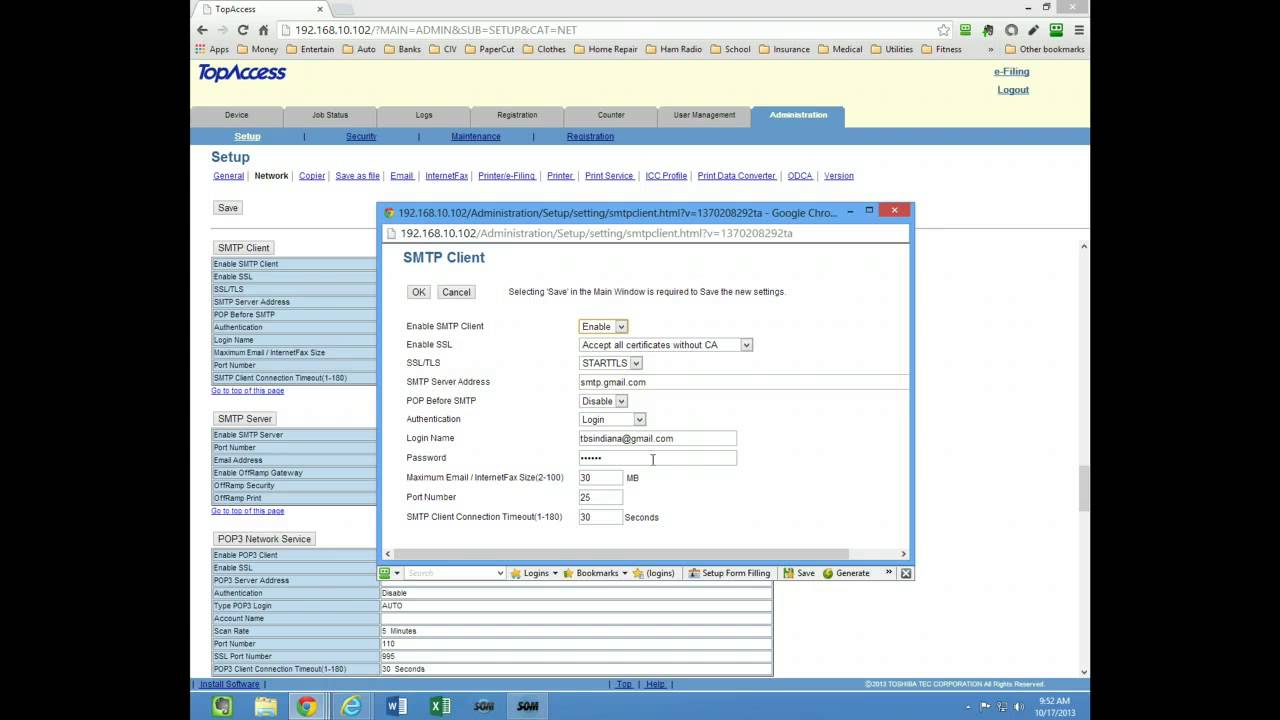Close the RoboForm toolbar
Viewport: 1280px width, 720px height.
[906, 573]
